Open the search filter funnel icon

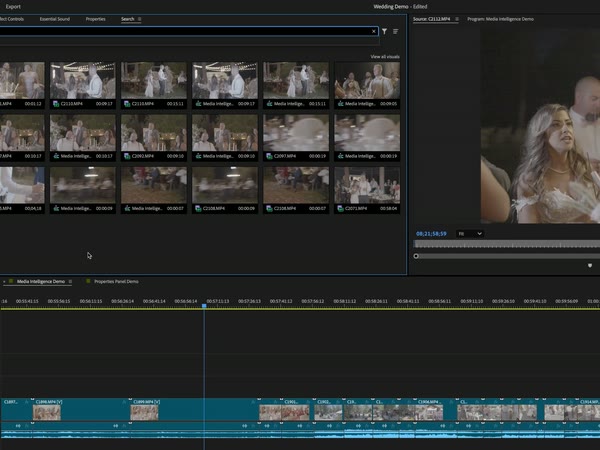click(x=384, y=31)
